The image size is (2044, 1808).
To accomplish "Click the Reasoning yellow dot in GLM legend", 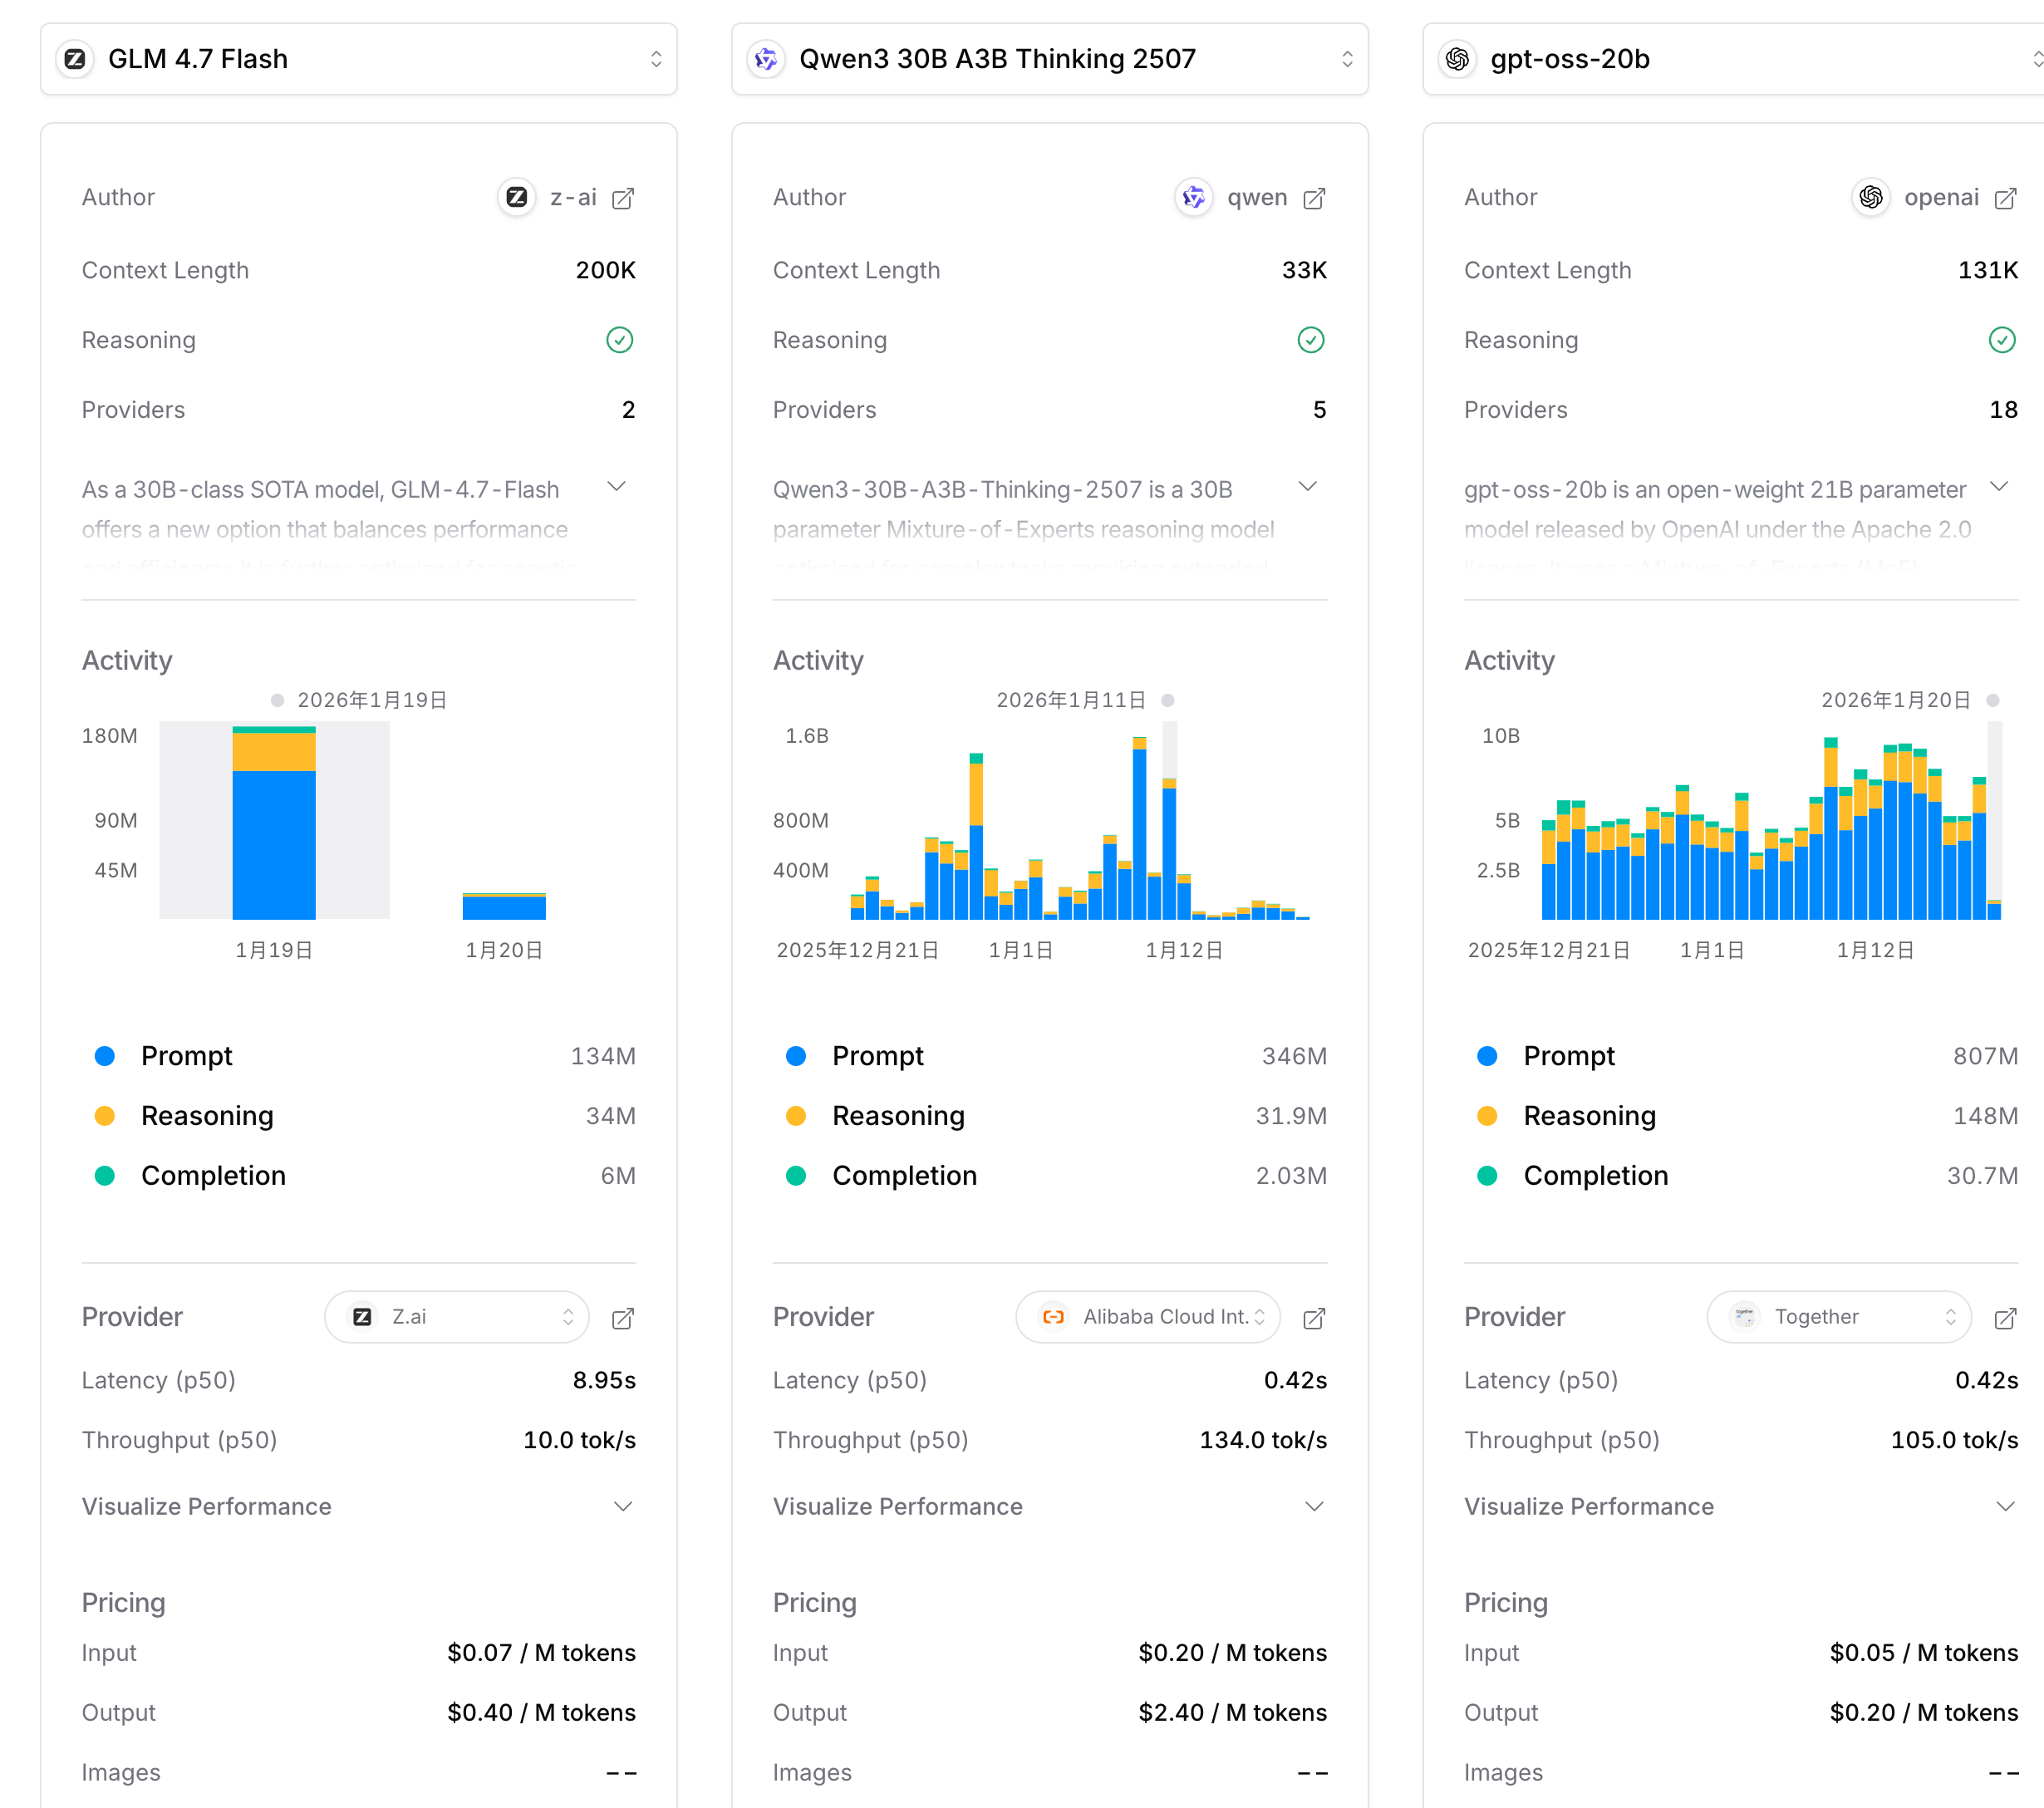I will (104, 1116).
